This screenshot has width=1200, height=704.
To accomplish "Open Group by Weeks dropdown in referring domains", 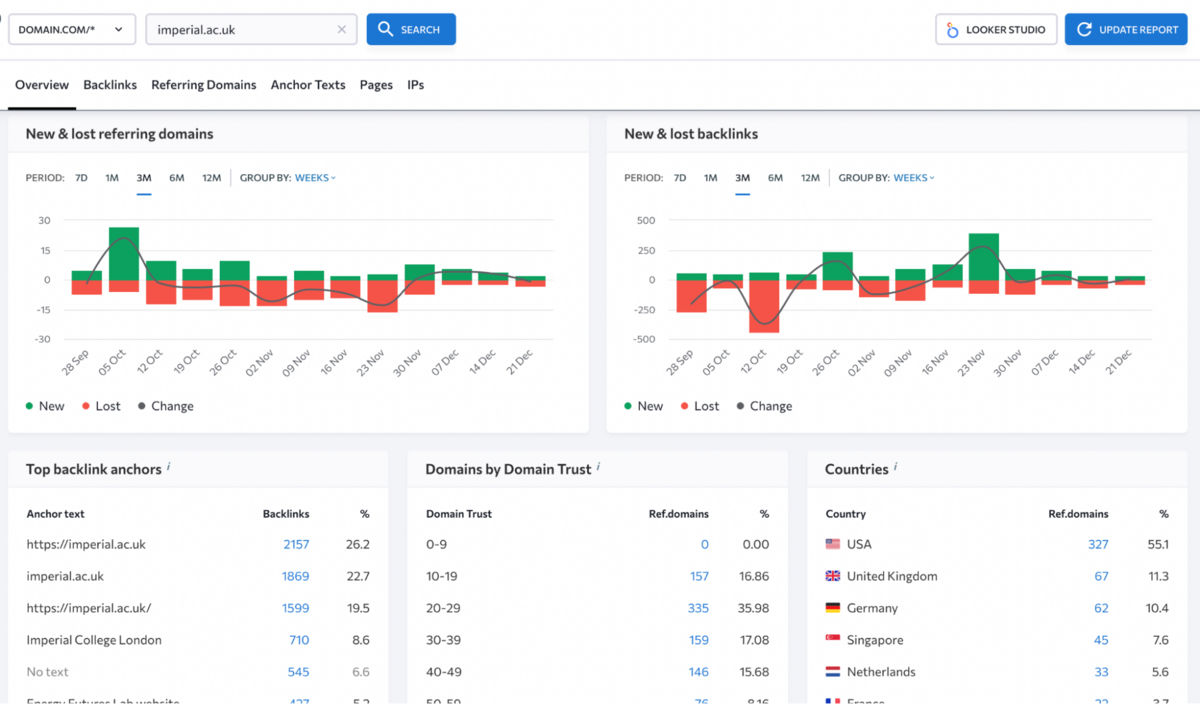I will 315,178.
